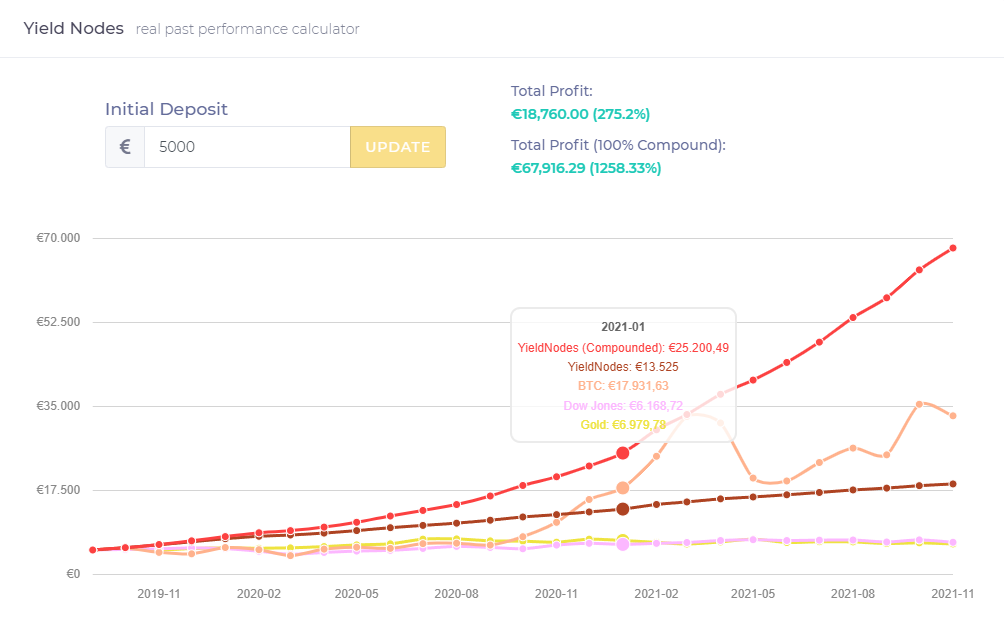Click the final compounded point at 2021-11

click(953, 248)
